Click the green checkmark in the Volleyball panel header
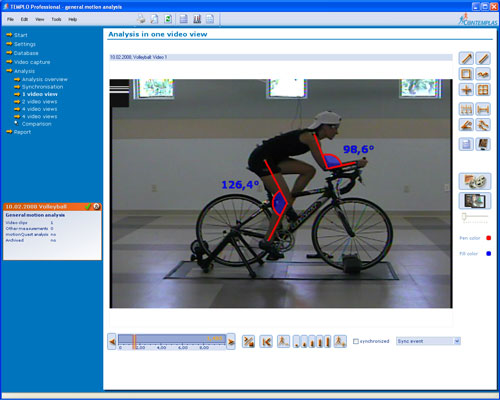Viewport: 500px width, 400px height. (x=88, y=207)
